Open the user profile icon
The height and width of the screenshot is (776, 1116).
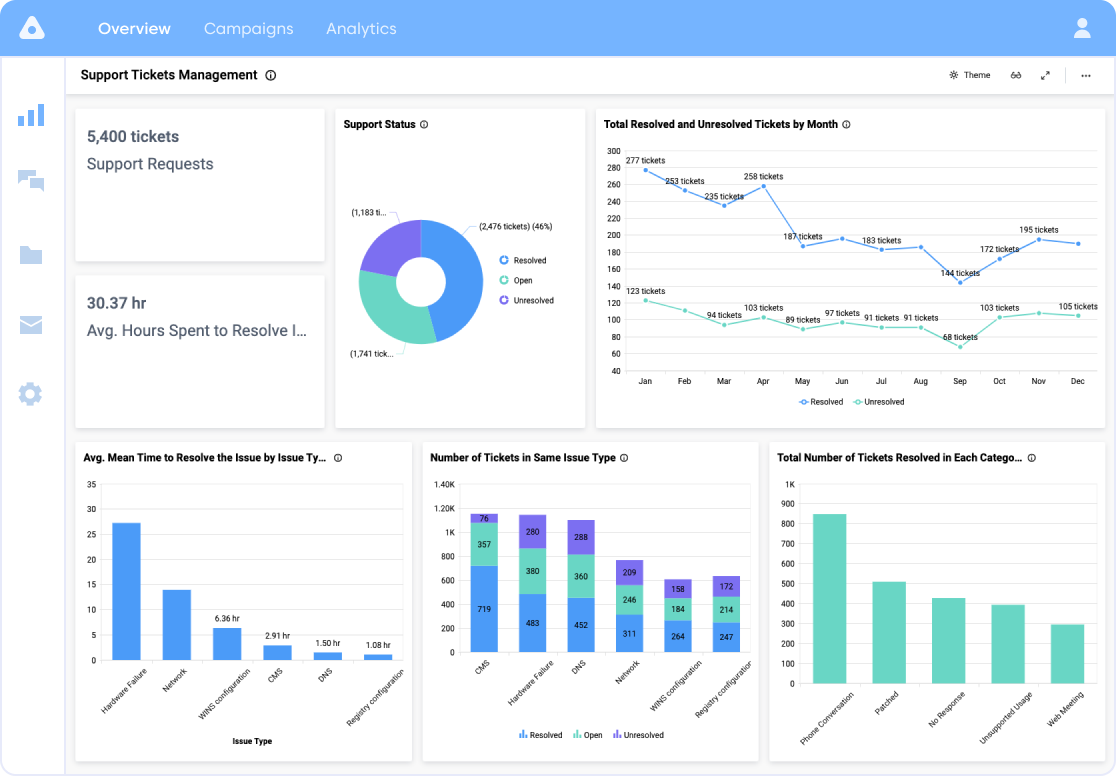[x=1082, y=28]
